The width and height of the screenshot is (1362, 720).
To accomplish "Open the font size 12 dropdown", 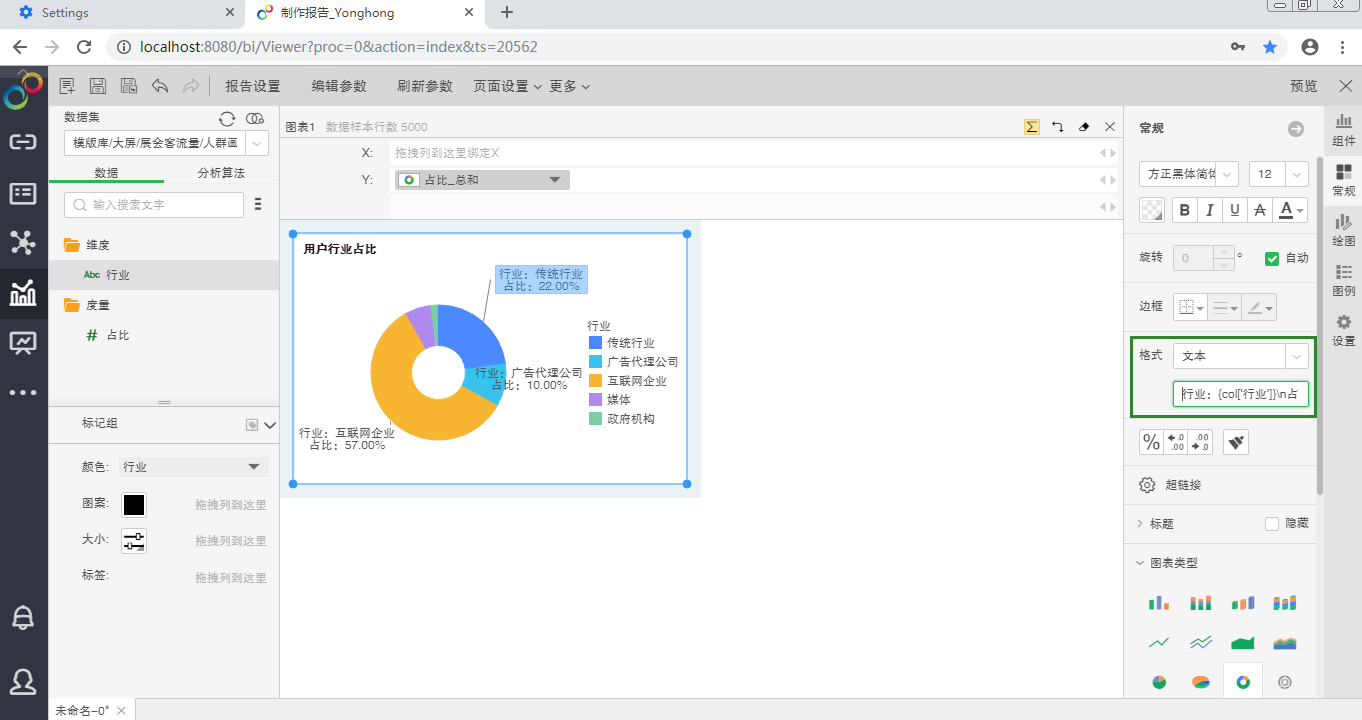I will coord(1279,174).
